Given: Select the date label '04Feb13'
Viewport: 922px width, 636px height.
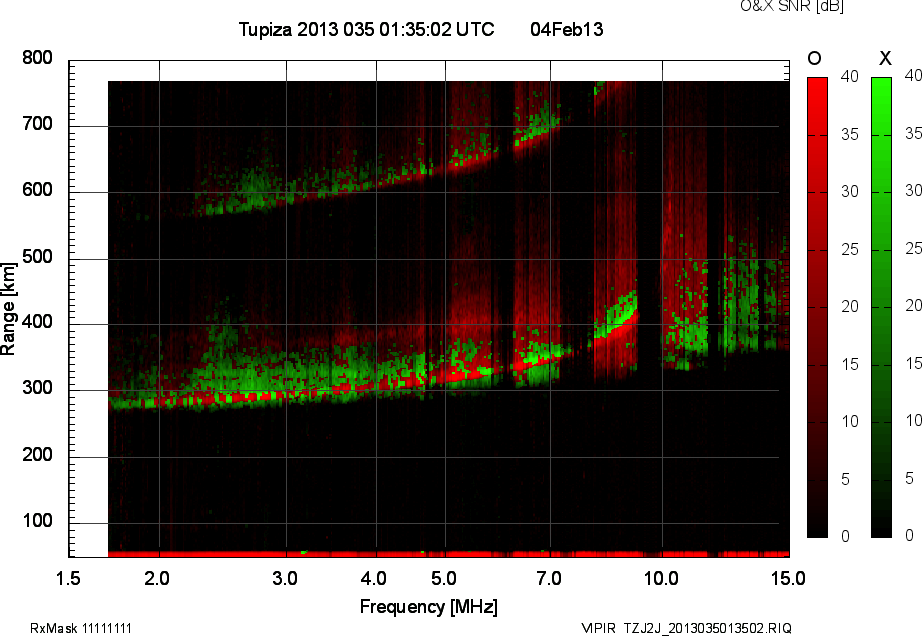Looking at the screenshot, I should pos(566,29).
